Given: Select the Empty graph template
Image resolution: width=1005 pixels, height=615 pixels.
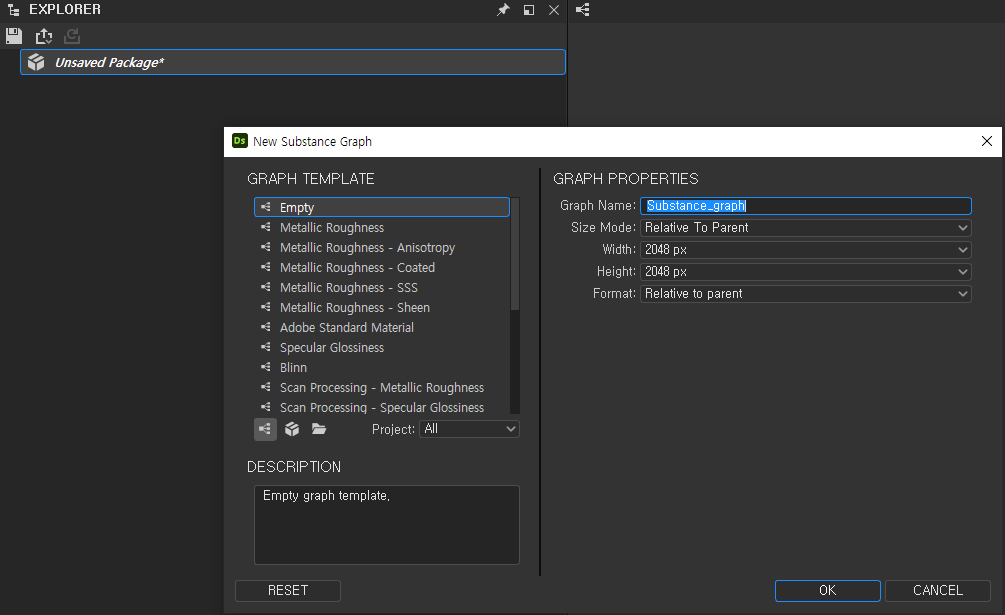Looking at the screenshot, I should click(382, 207).
